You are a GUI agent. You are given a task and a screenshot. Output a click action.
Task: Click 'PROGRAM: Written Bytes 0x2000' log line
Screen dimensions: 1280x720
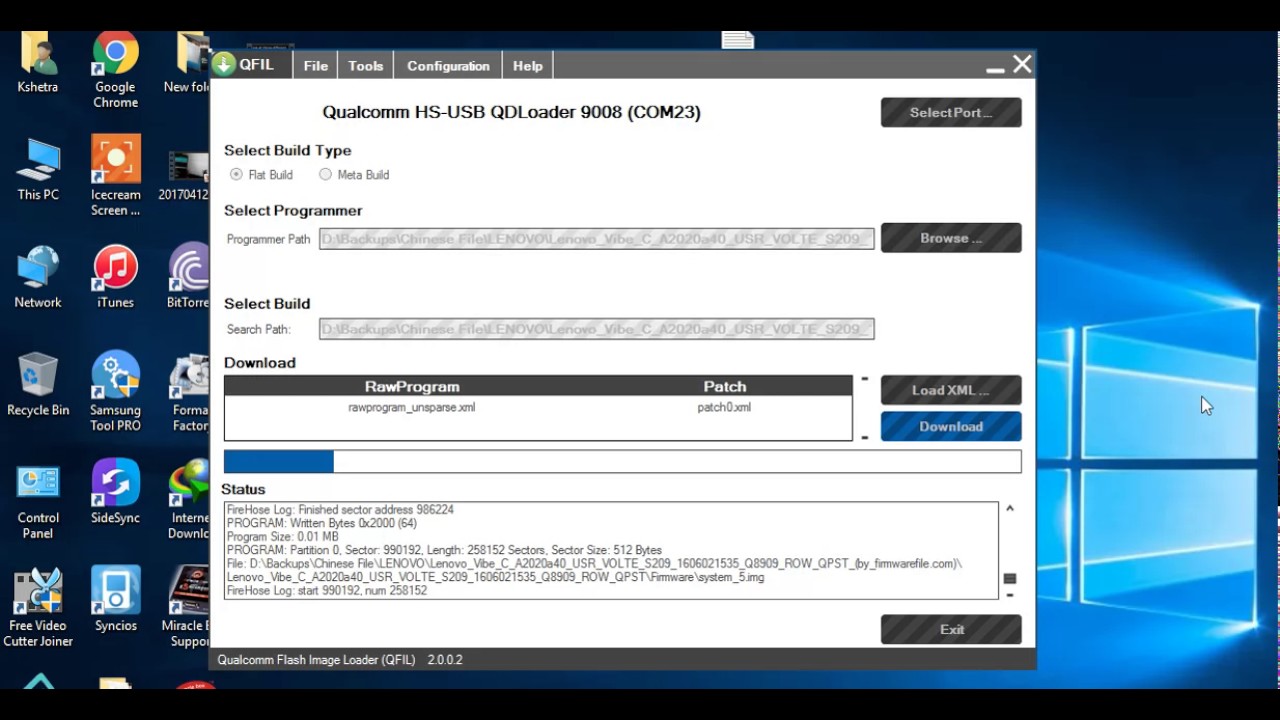coord(322,523)
